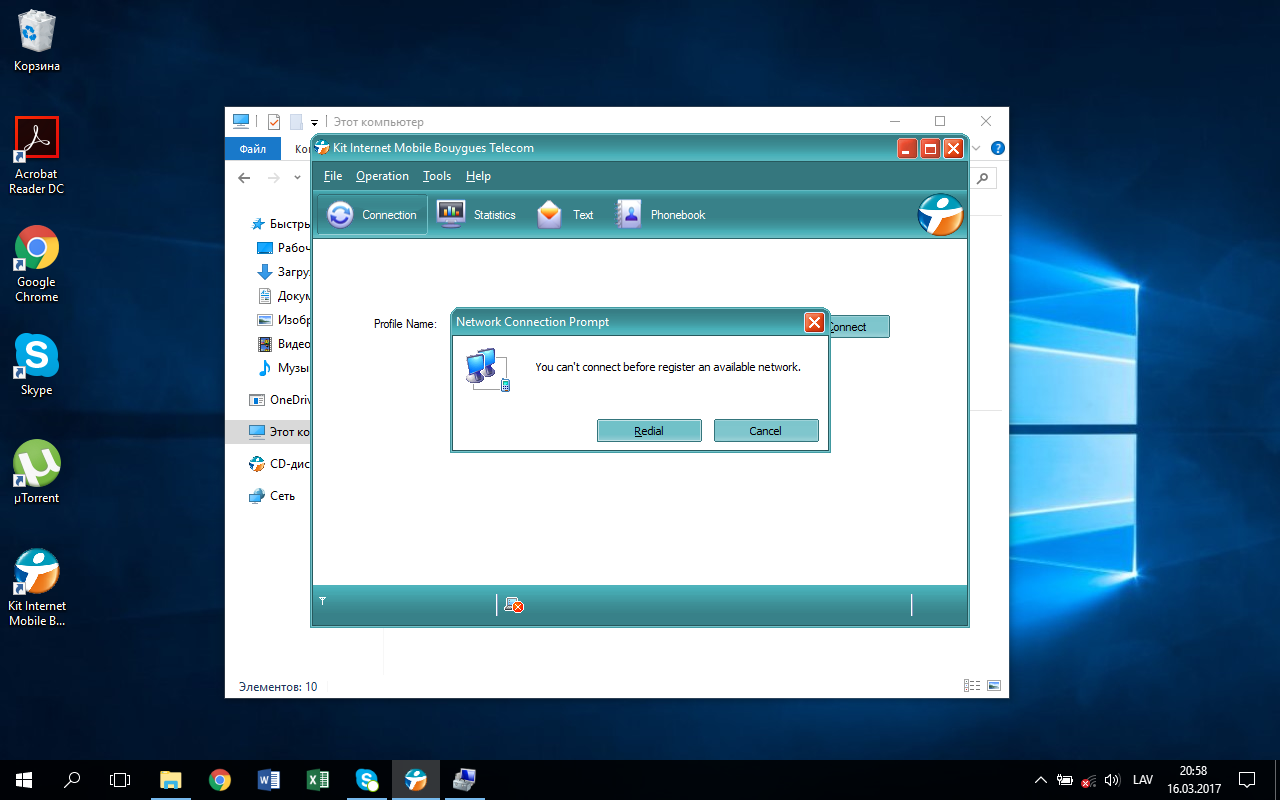Image resolution: width=1280 pixels, height=800 pixels.
Task: Open the Operation menu
Action: (x=382, y=176)
